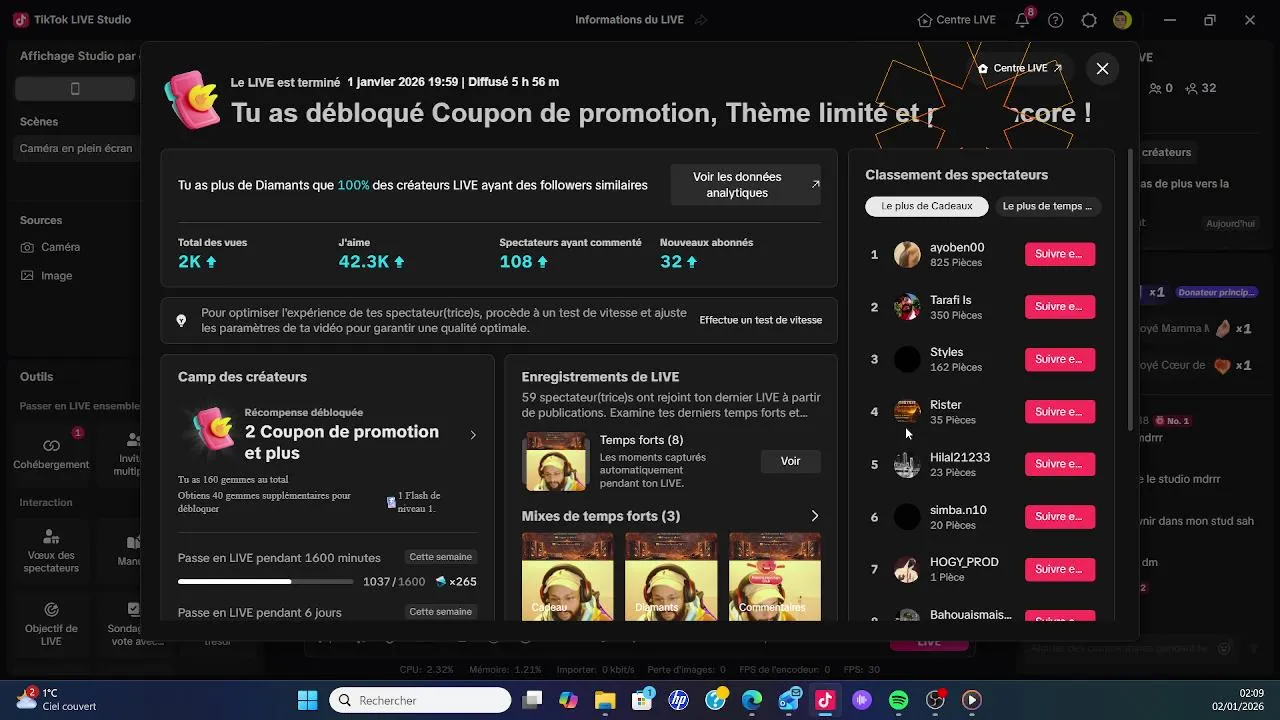This screenshot has height=720, width=1280.
Task: Open Centre LIVE link inside dialog
Action: (x=1020, y=68)
